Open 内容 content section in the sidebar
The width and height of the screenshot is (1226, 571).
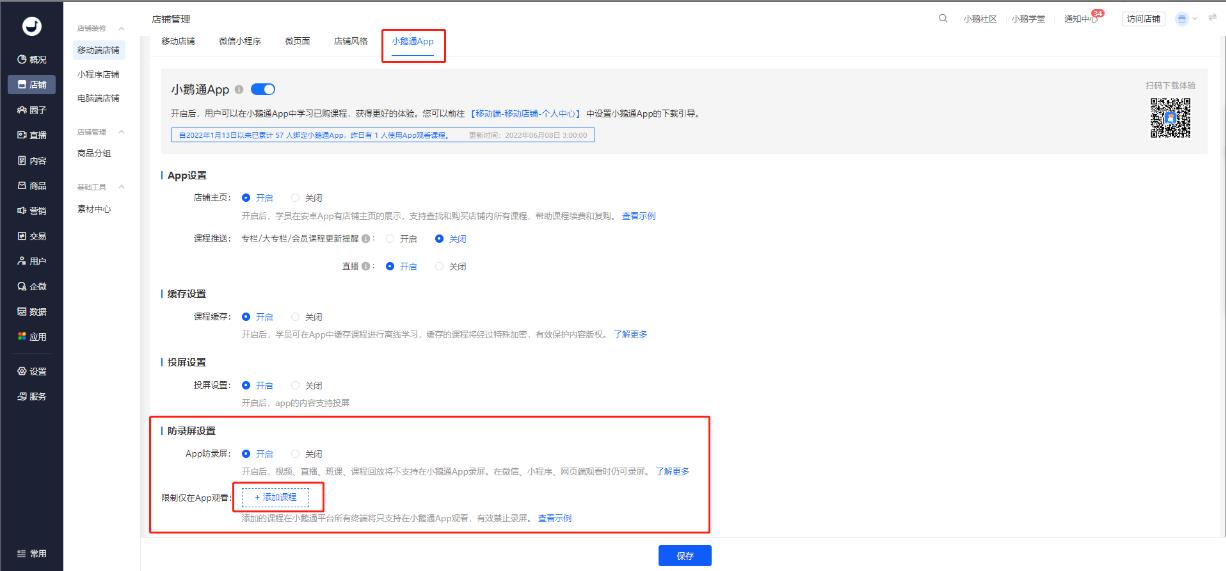(31, 160)
